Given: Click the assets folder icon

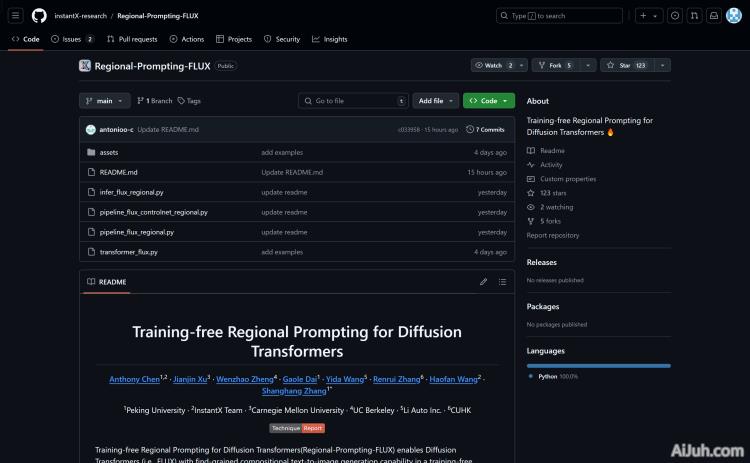Looking at the screenshot, I should (x=91, y=152).
